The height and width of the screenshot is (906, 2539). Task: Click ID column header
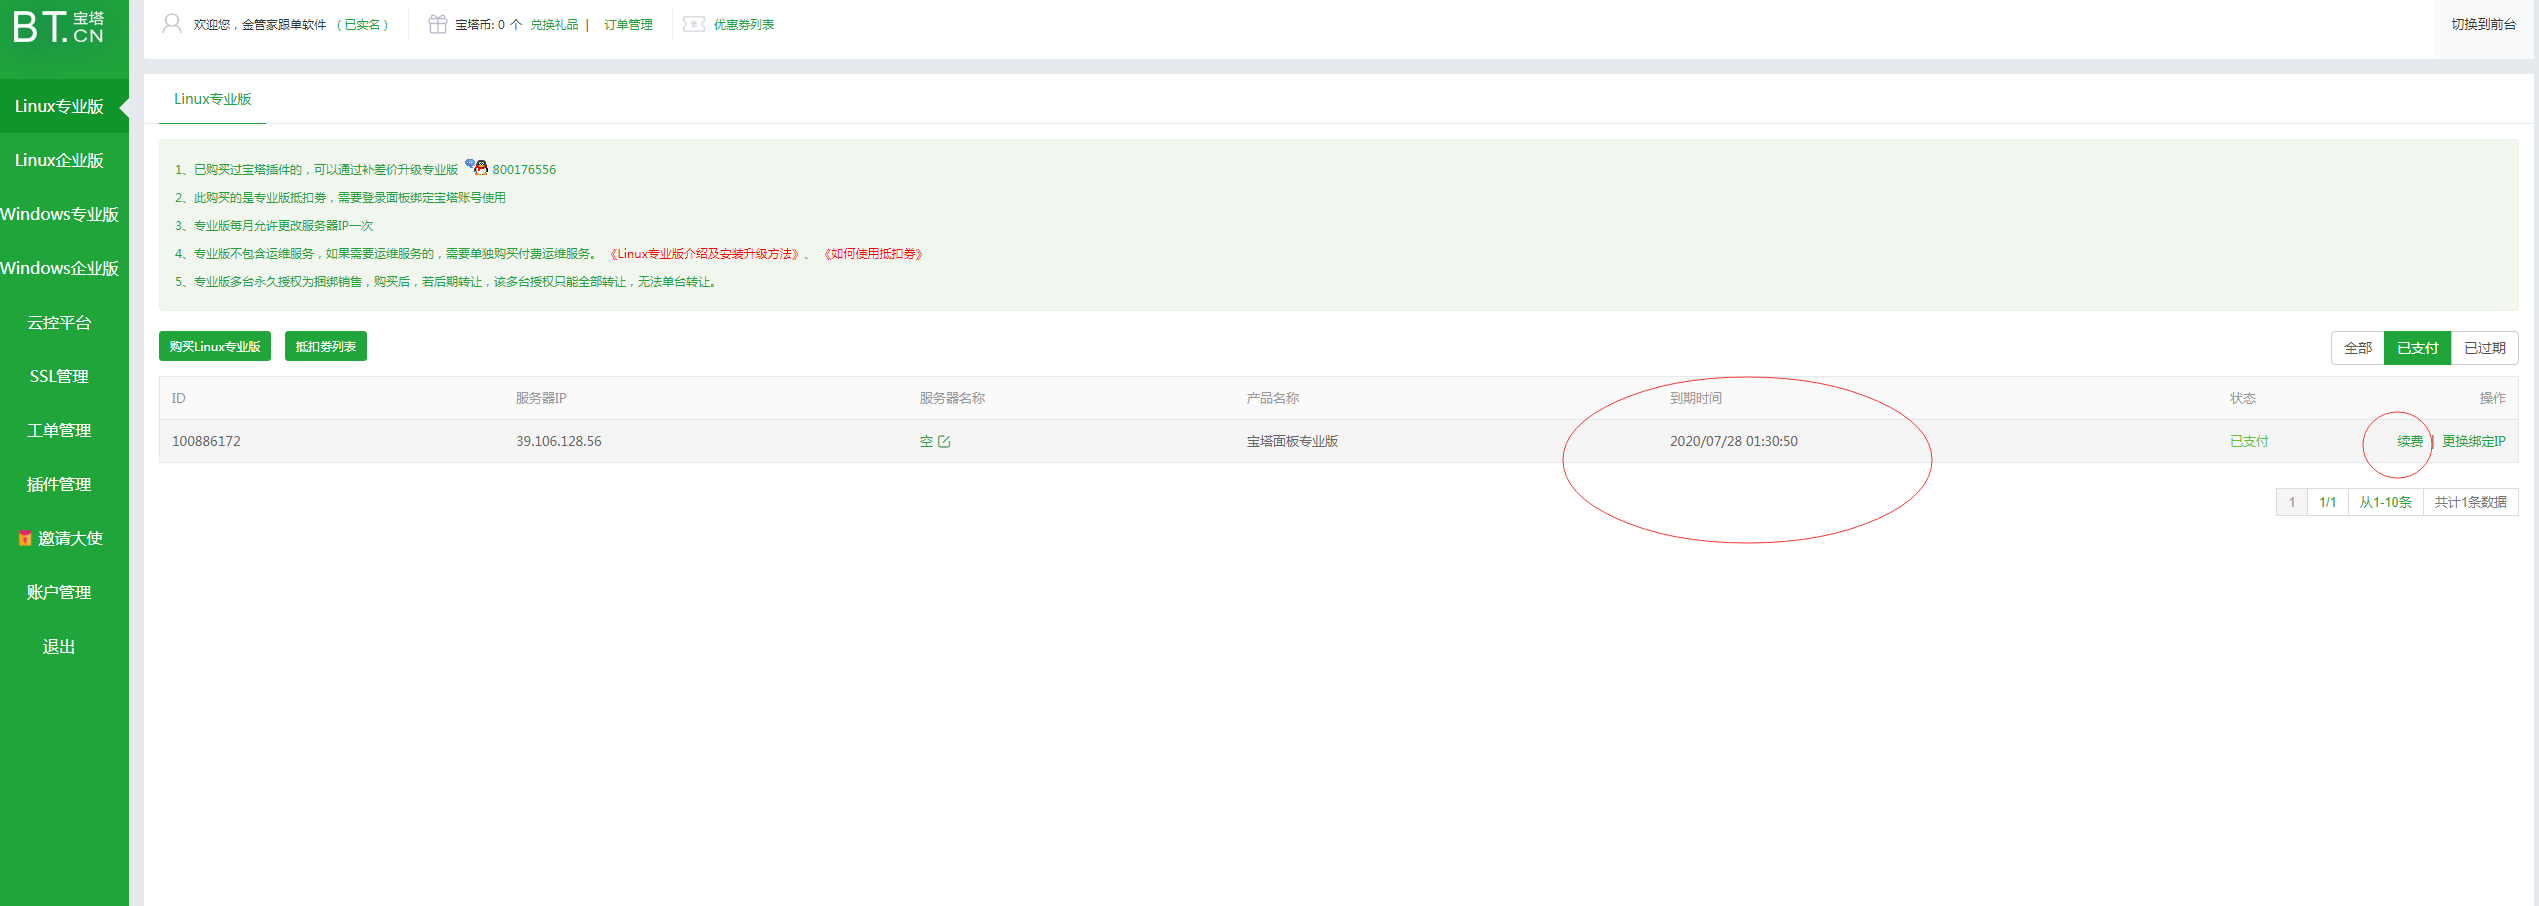coord(178,398)
